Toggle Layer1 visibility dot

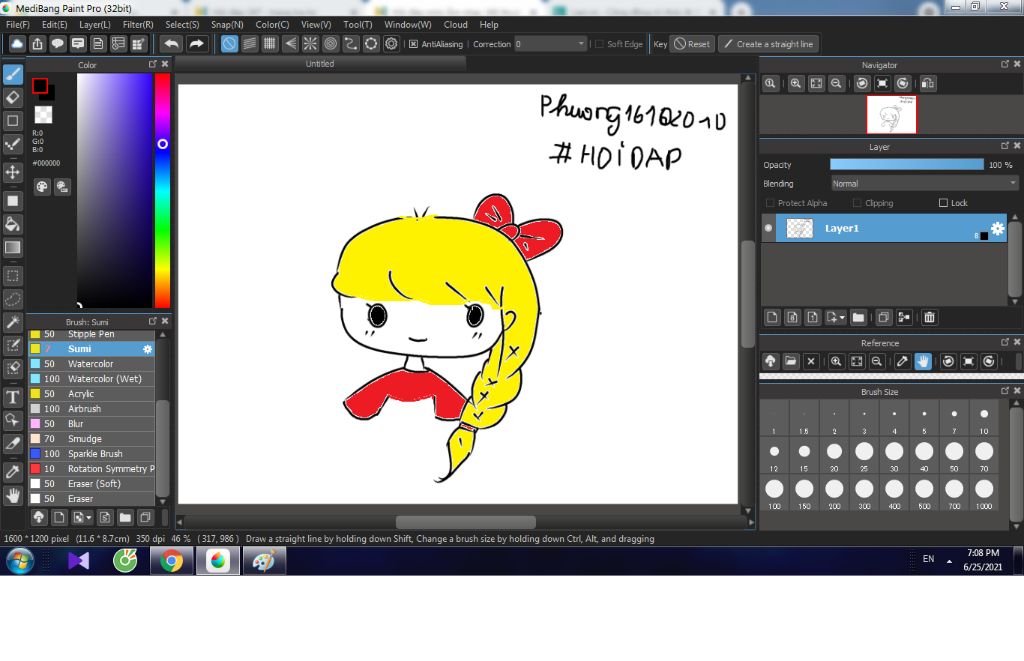768,228
